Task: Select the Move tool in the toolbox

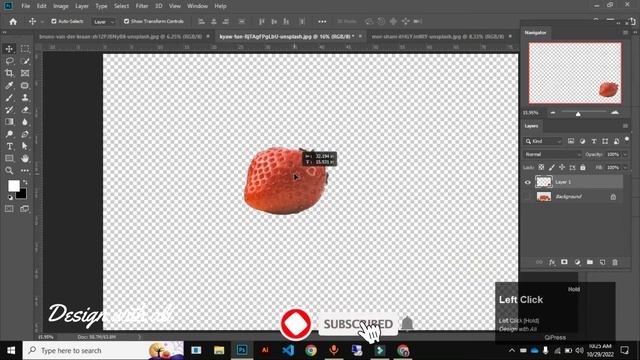Action: 9,49
